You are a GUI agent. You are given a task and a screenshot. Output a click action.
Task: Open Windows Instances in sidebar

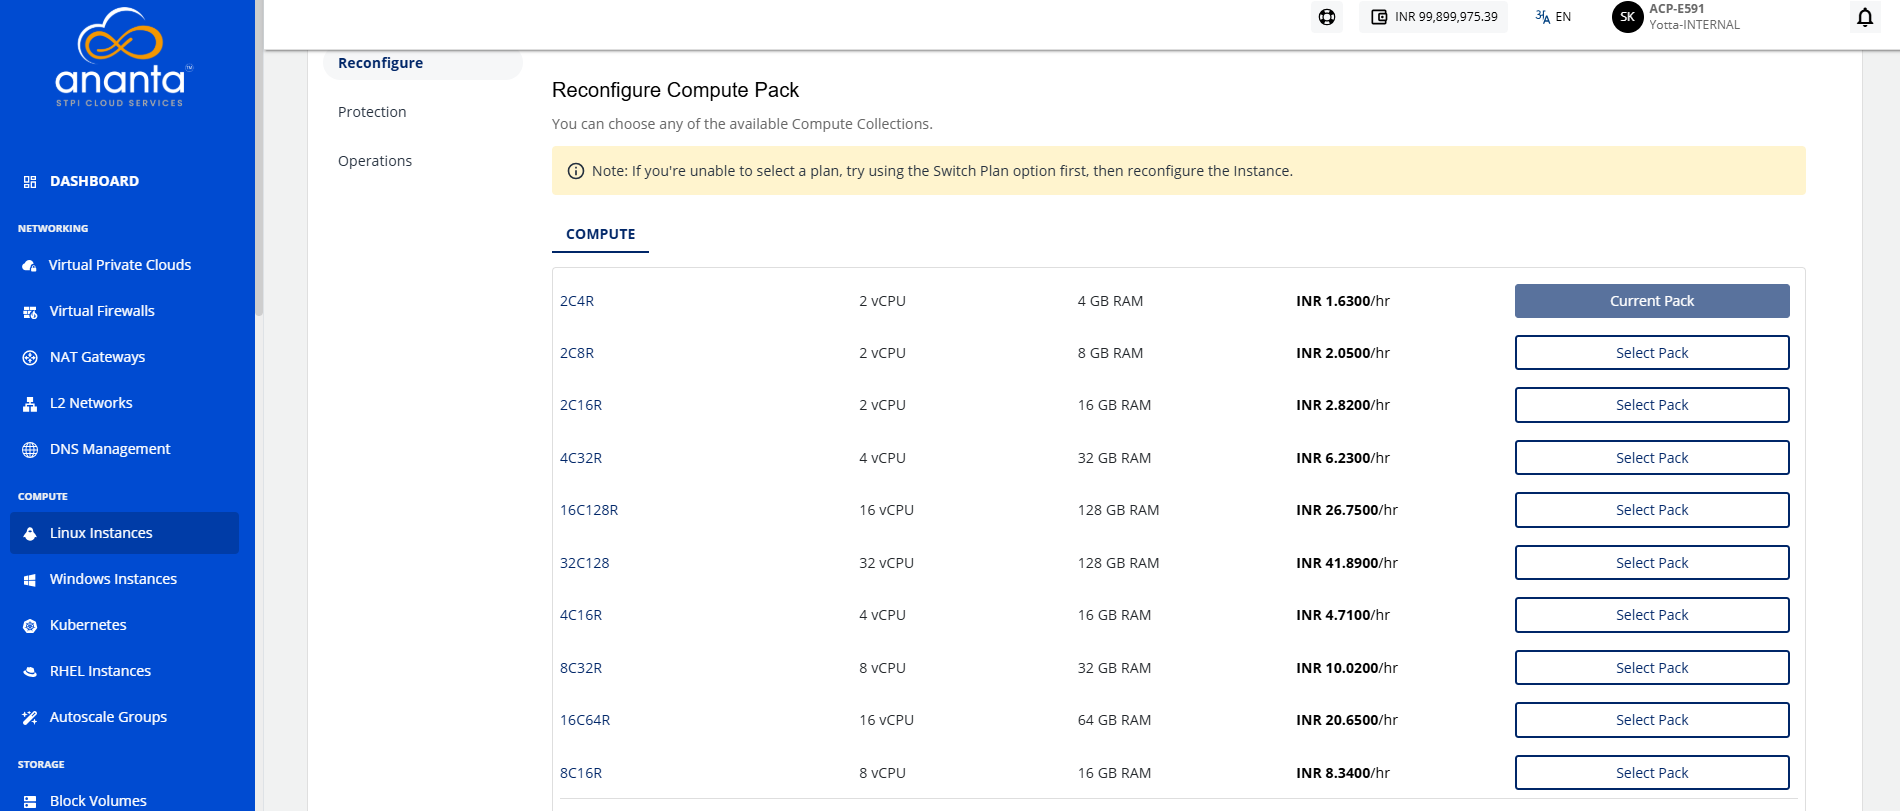(x=113, y=579)
